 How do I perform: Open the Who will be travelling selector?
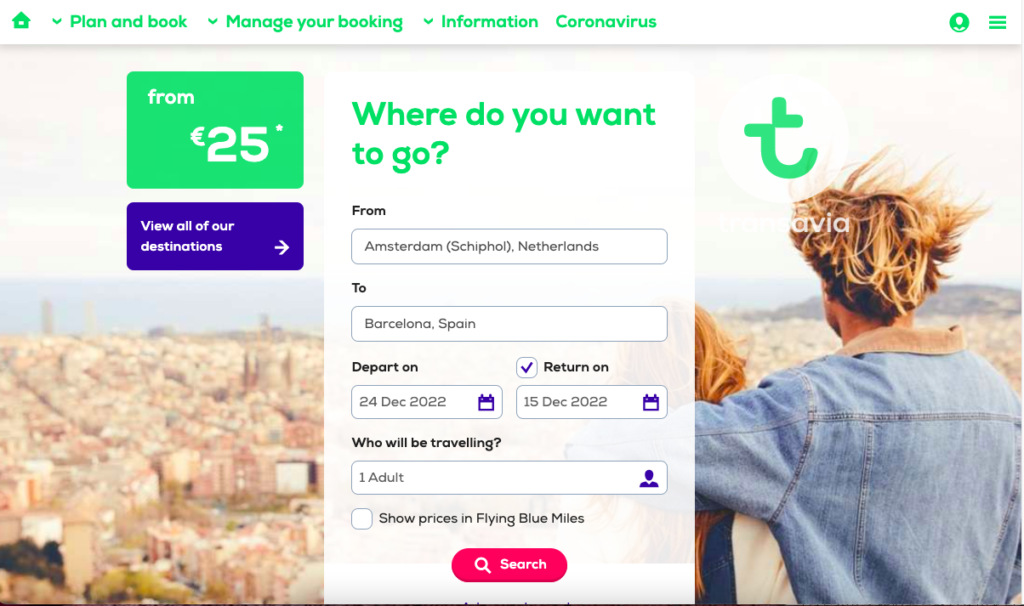tap(509, 477)
